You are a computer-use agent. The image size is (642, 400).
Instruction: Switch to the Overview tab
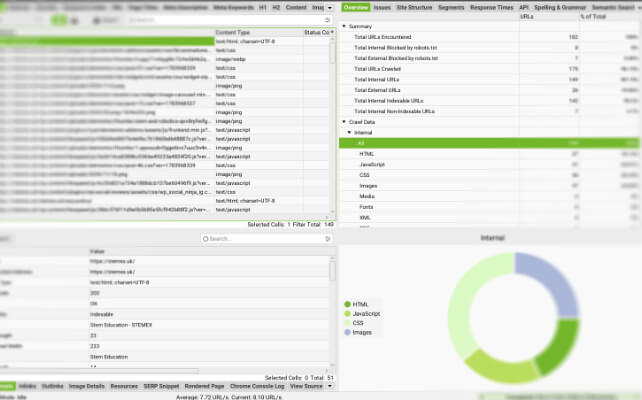click(356, 7)
